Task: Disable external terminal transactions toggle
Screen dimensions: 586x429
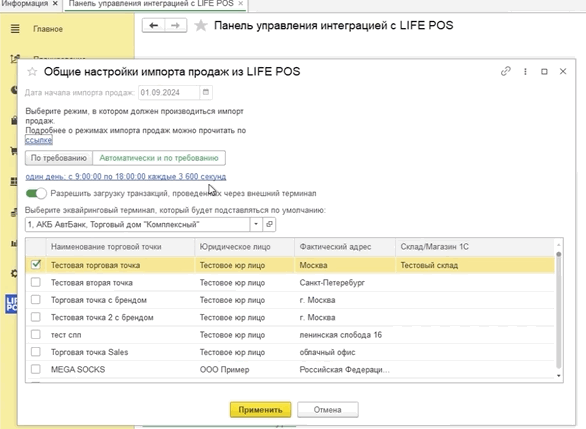Action: point(36,193)
